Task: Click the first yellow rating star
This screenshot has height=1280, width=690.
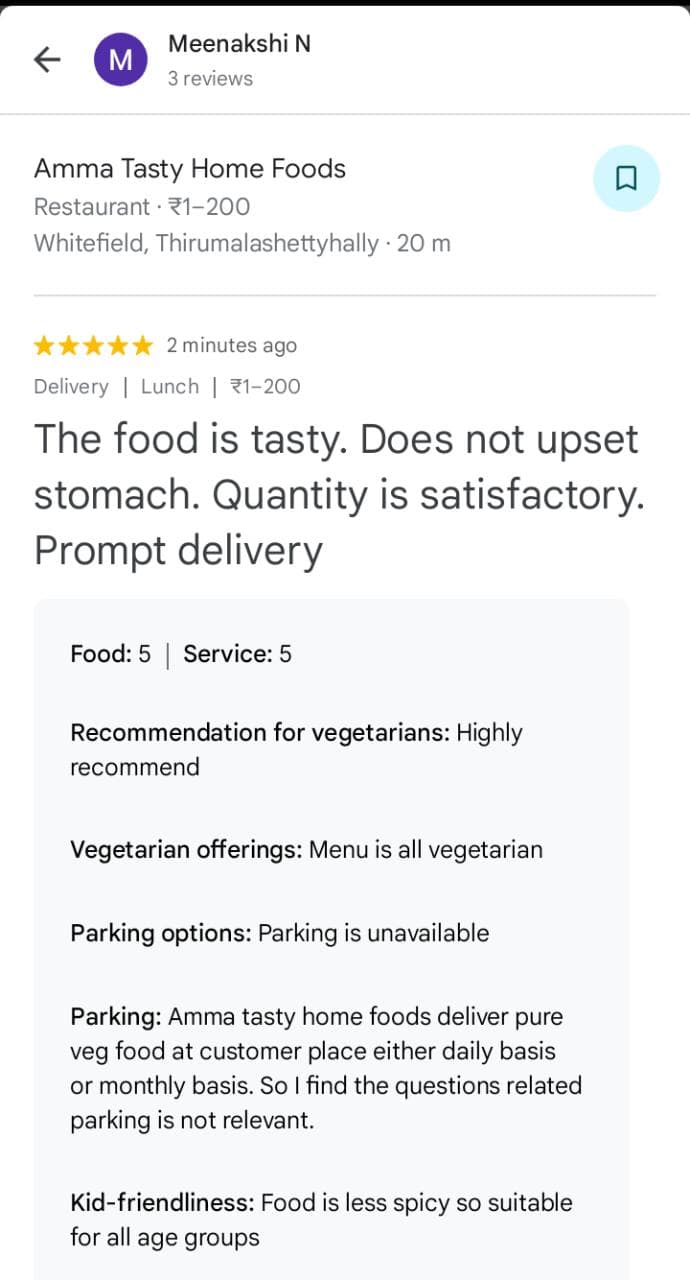Action: (44, 346)
